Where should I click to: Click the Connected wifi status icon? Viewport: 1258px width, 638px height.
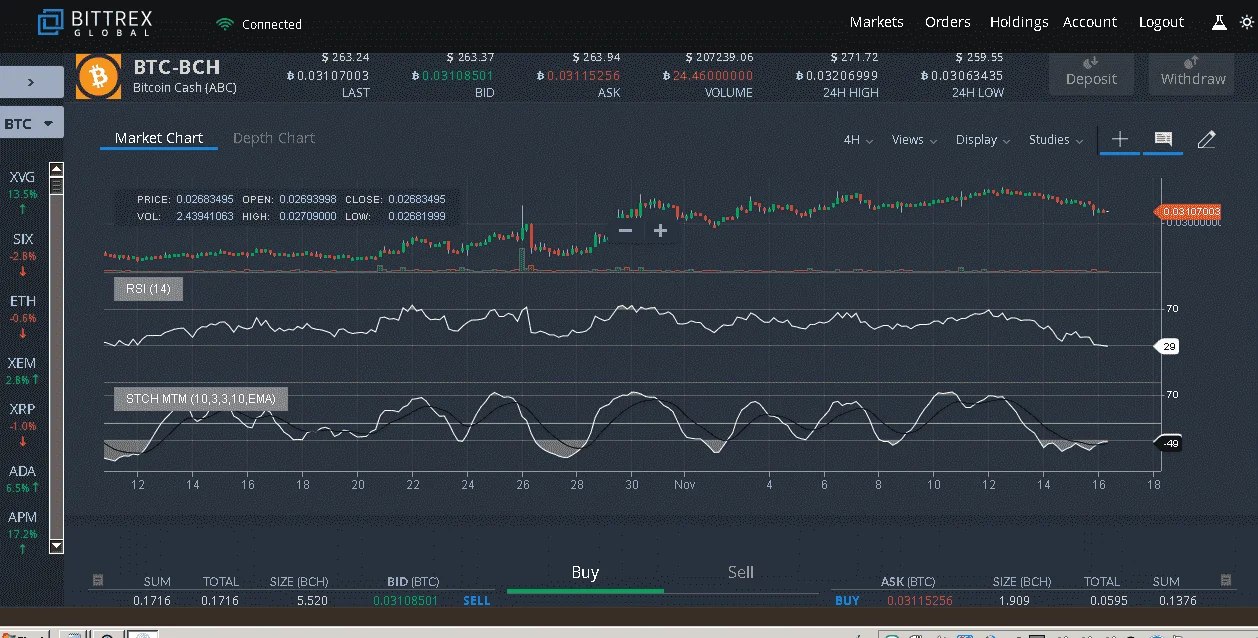click(x=225, y=23)
